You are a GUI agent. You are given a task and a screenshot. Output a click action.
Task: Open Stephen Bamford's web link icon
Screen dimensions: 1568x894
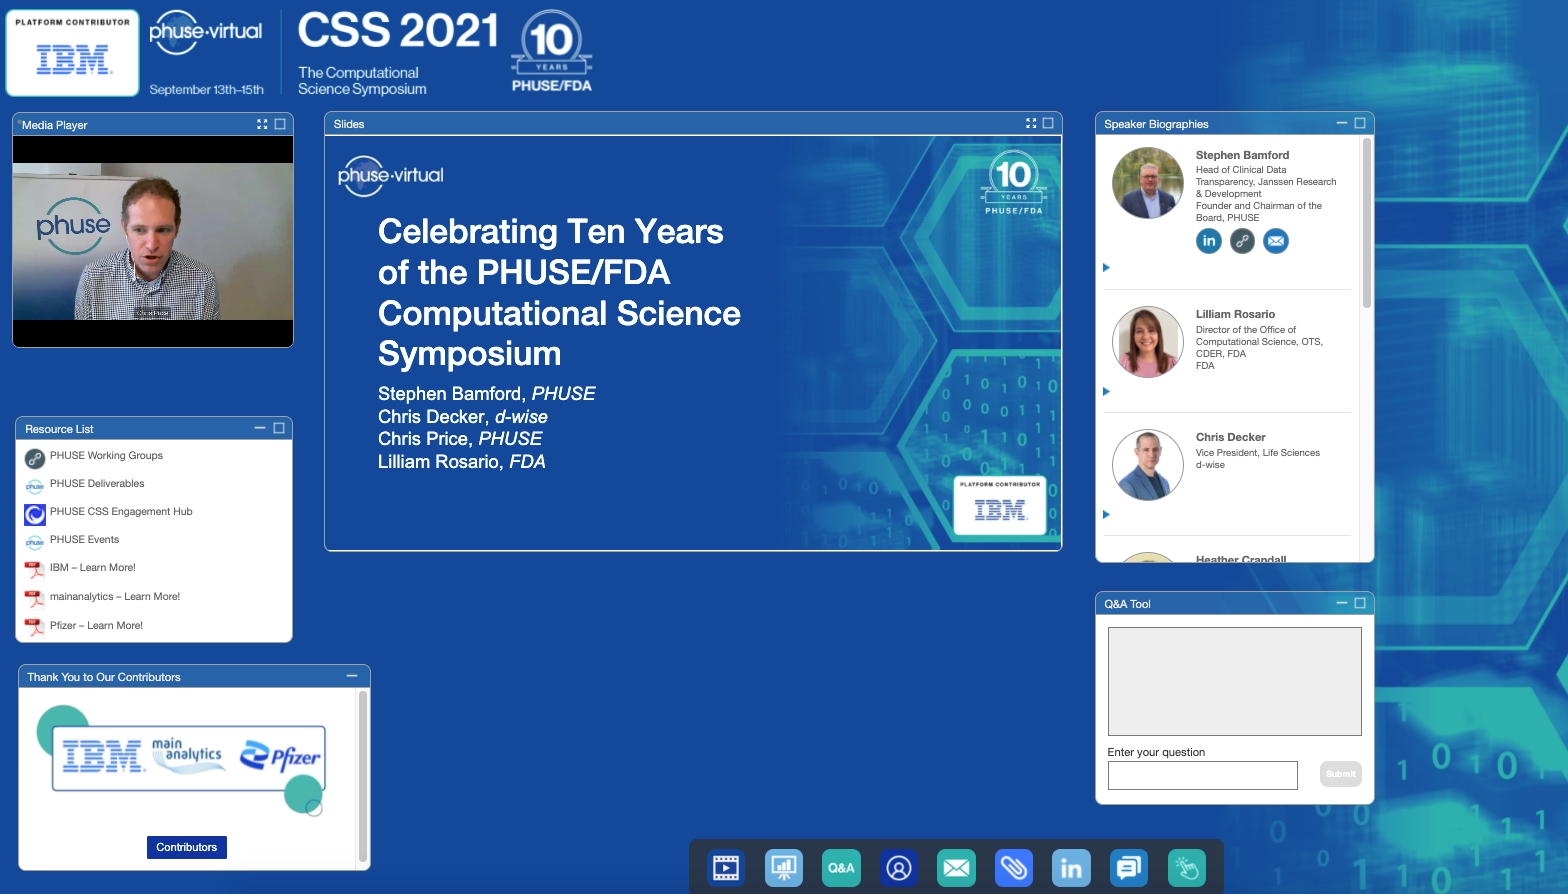pyautogui.click(x=1242, y=241)
